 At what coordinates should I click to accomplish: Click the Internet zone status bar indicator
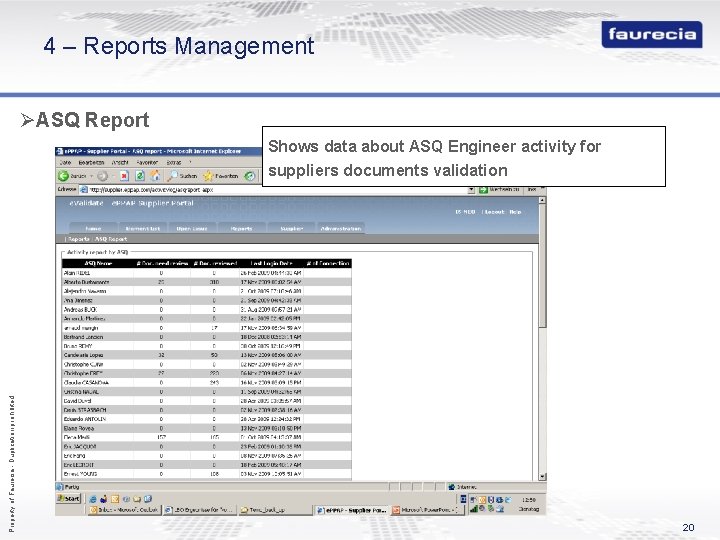[462, 487]
